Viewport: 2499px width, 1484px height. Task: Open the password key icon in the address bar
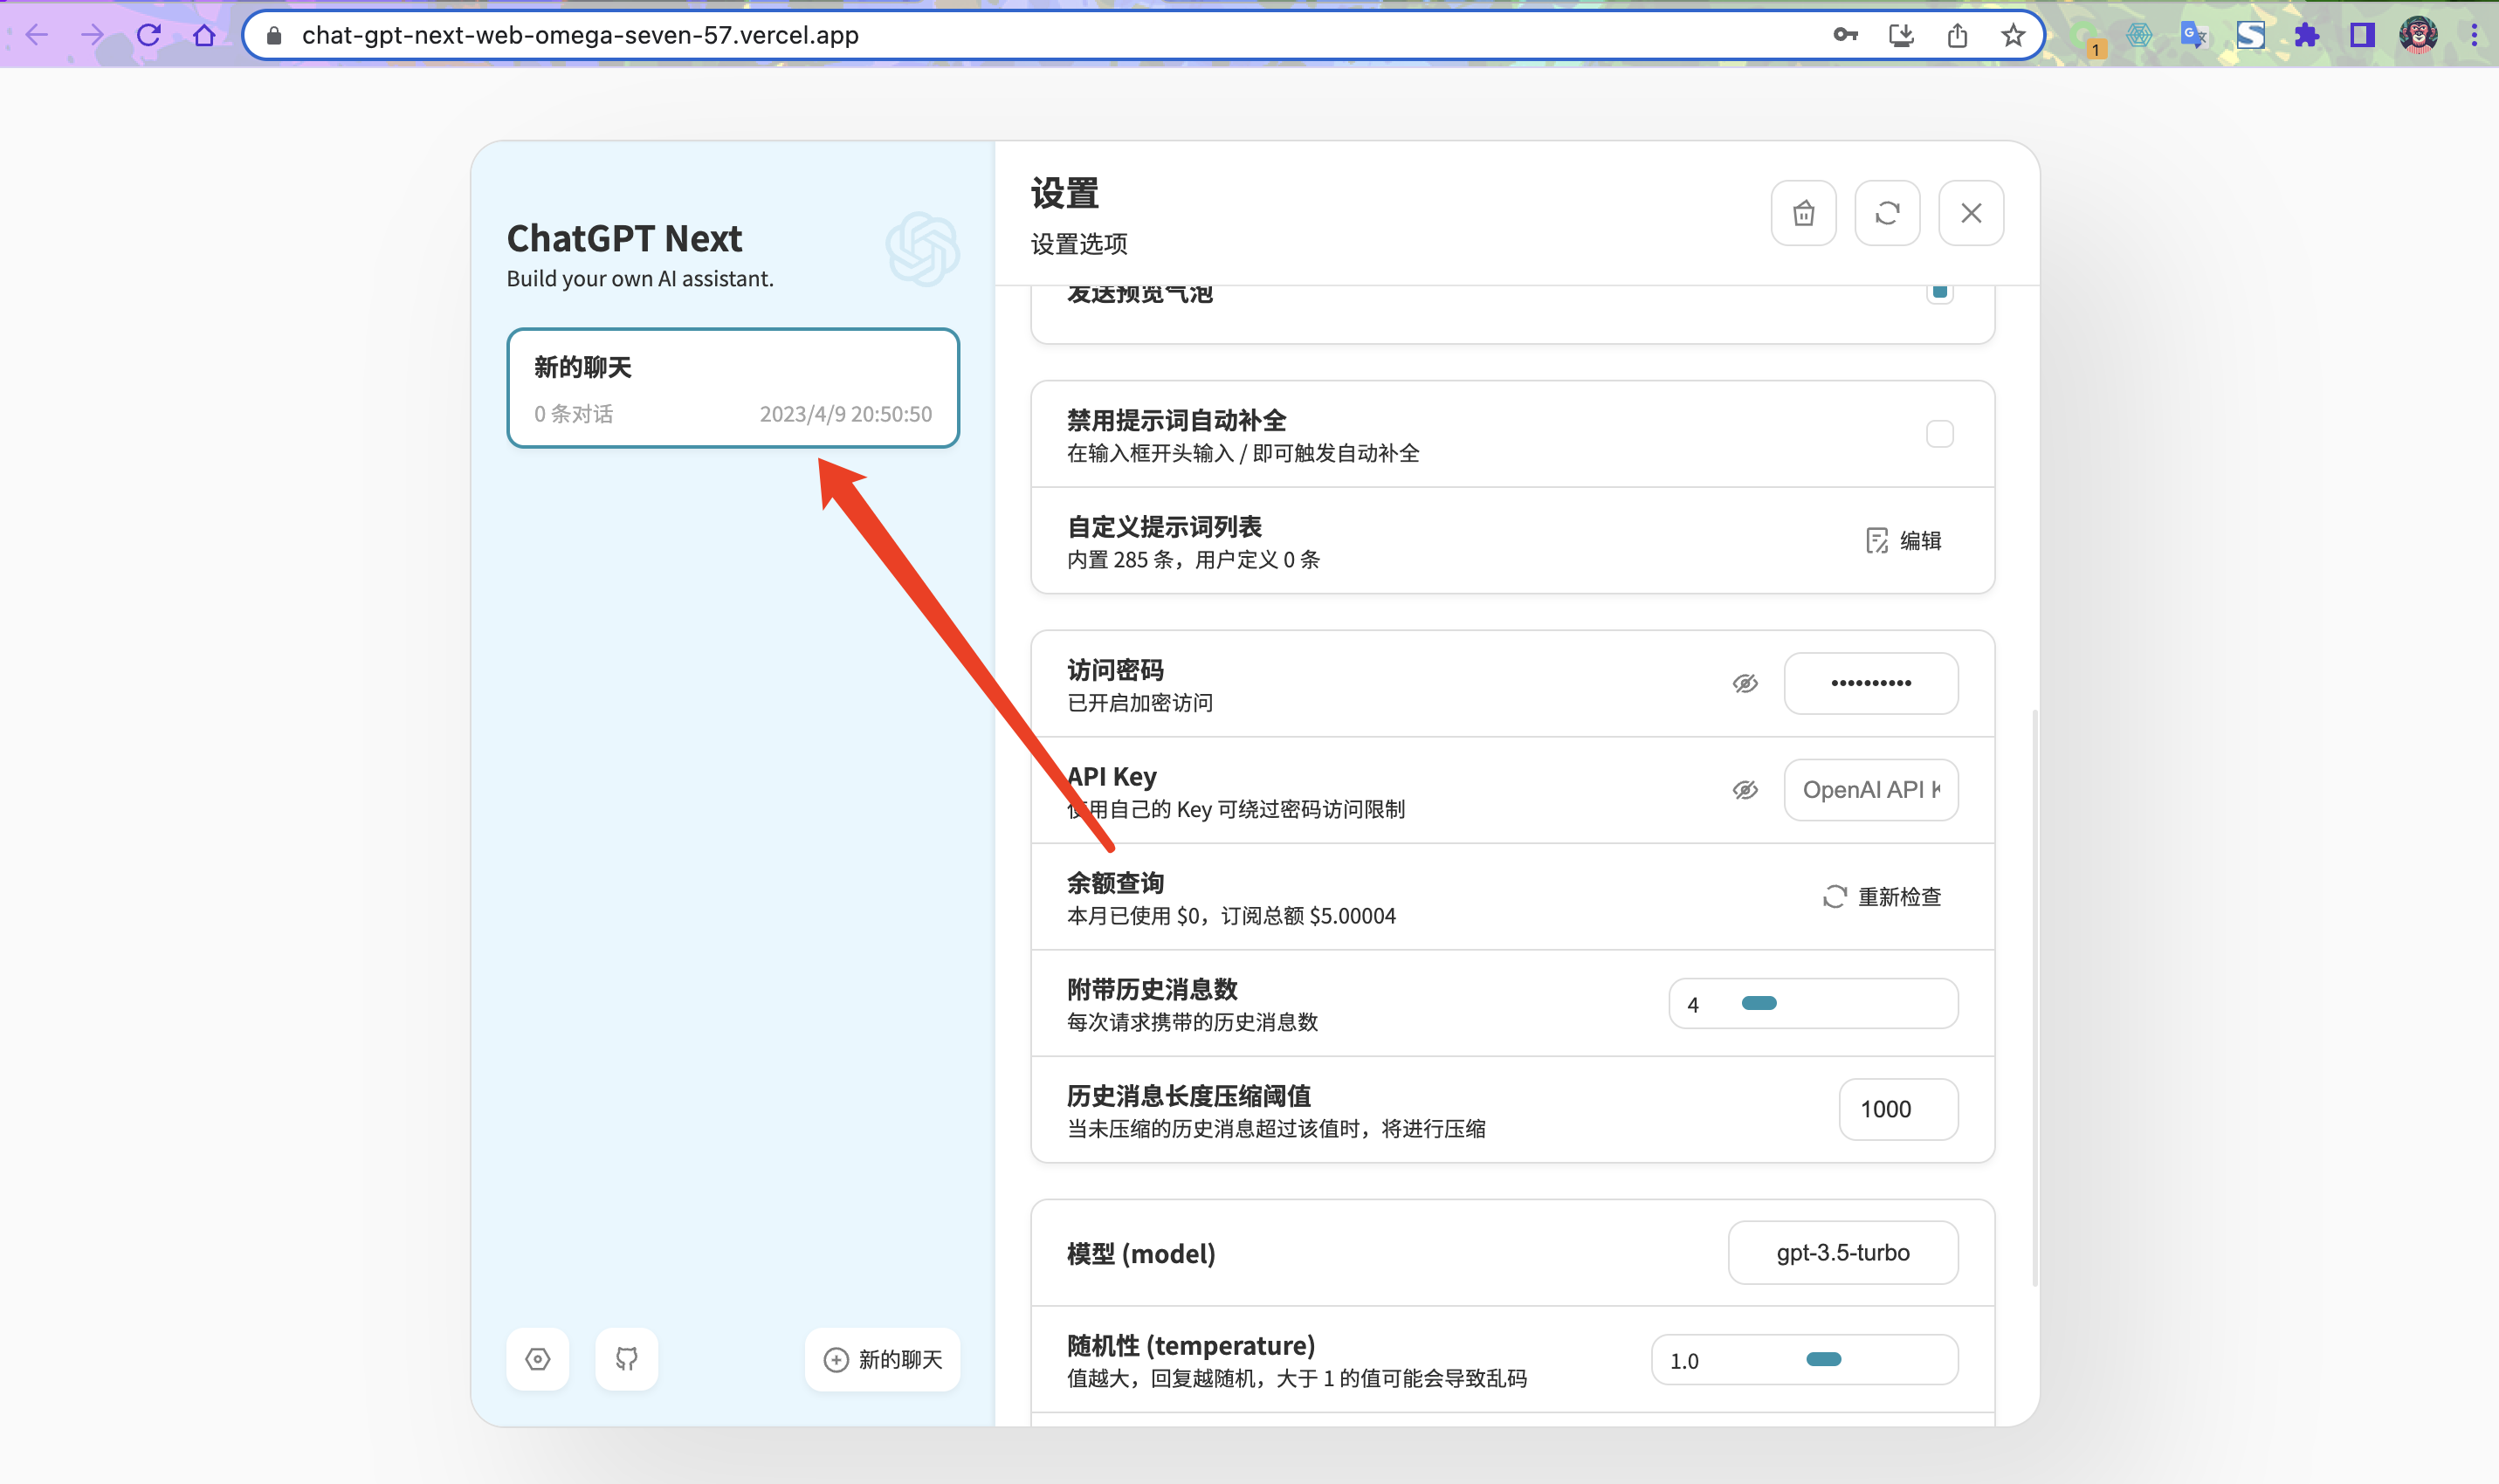tap(1845, 36)
